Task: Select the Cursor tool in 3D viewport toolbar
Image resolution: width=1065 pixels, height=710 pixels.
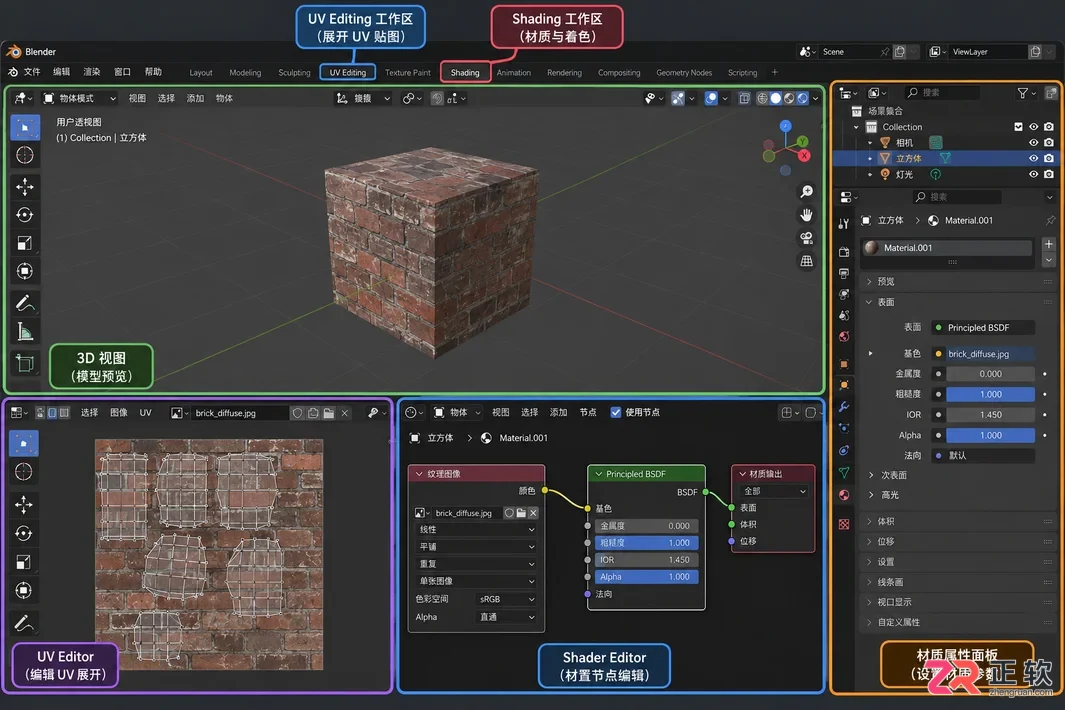Action: [x=24, y=156]
